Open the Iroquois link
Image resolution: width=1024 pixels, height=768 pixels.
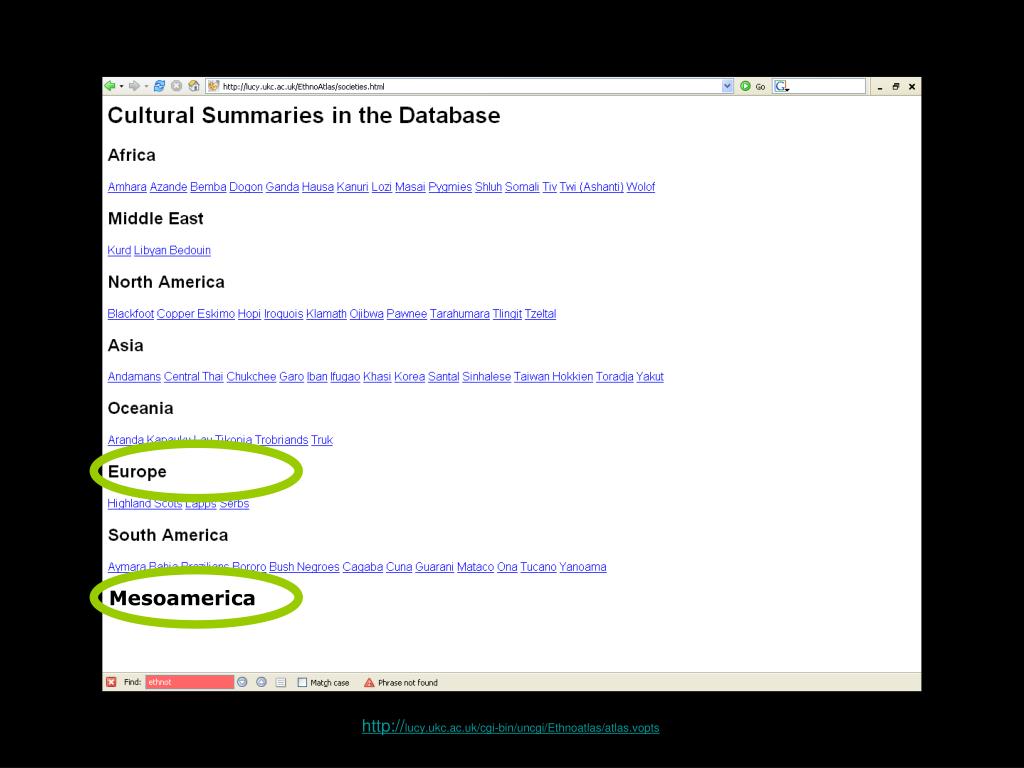click(x=283, y=313)
